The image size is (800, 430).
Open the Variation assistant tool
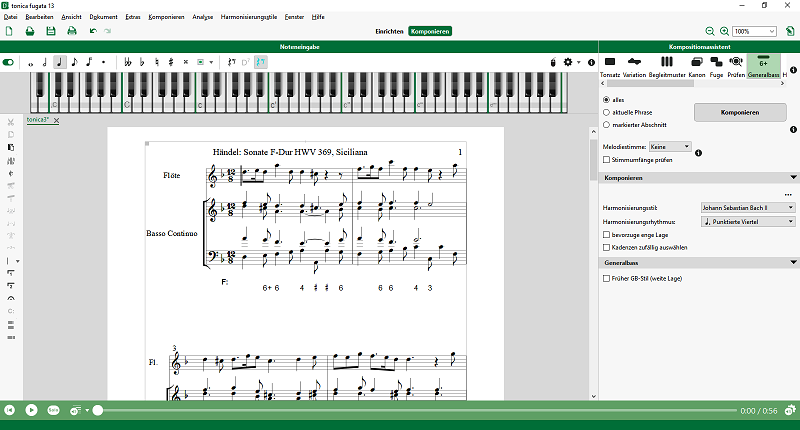click(x=634, y=67)
